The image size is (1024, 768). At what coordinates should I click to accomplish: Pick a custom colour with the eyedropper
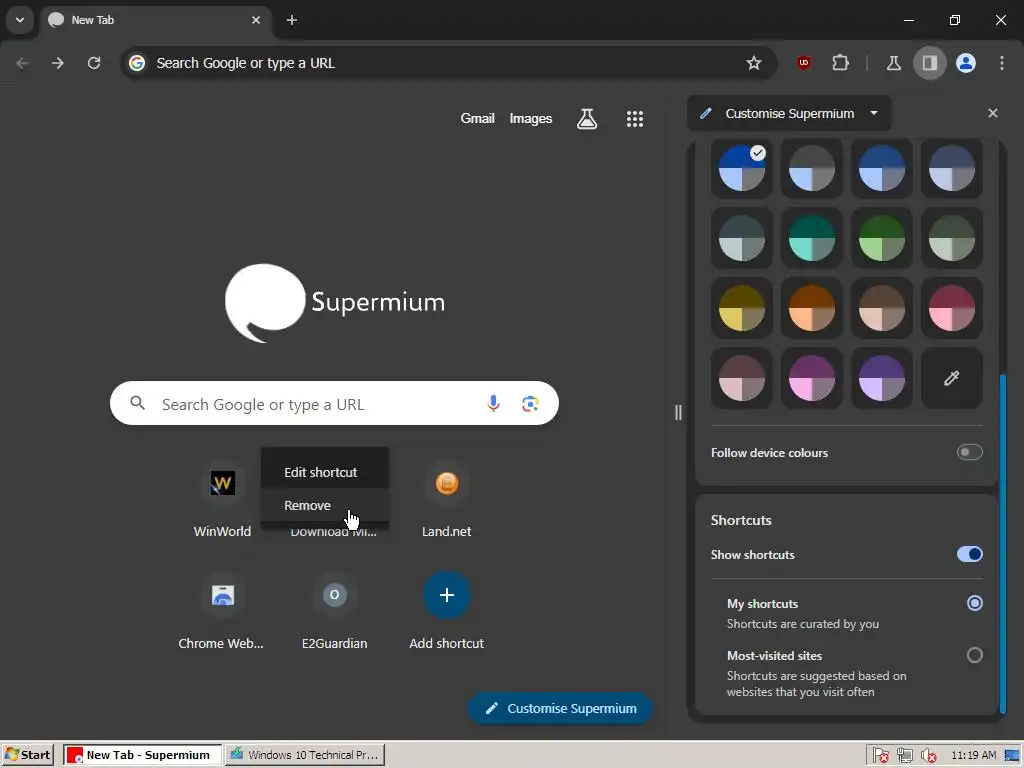point(952,378)
